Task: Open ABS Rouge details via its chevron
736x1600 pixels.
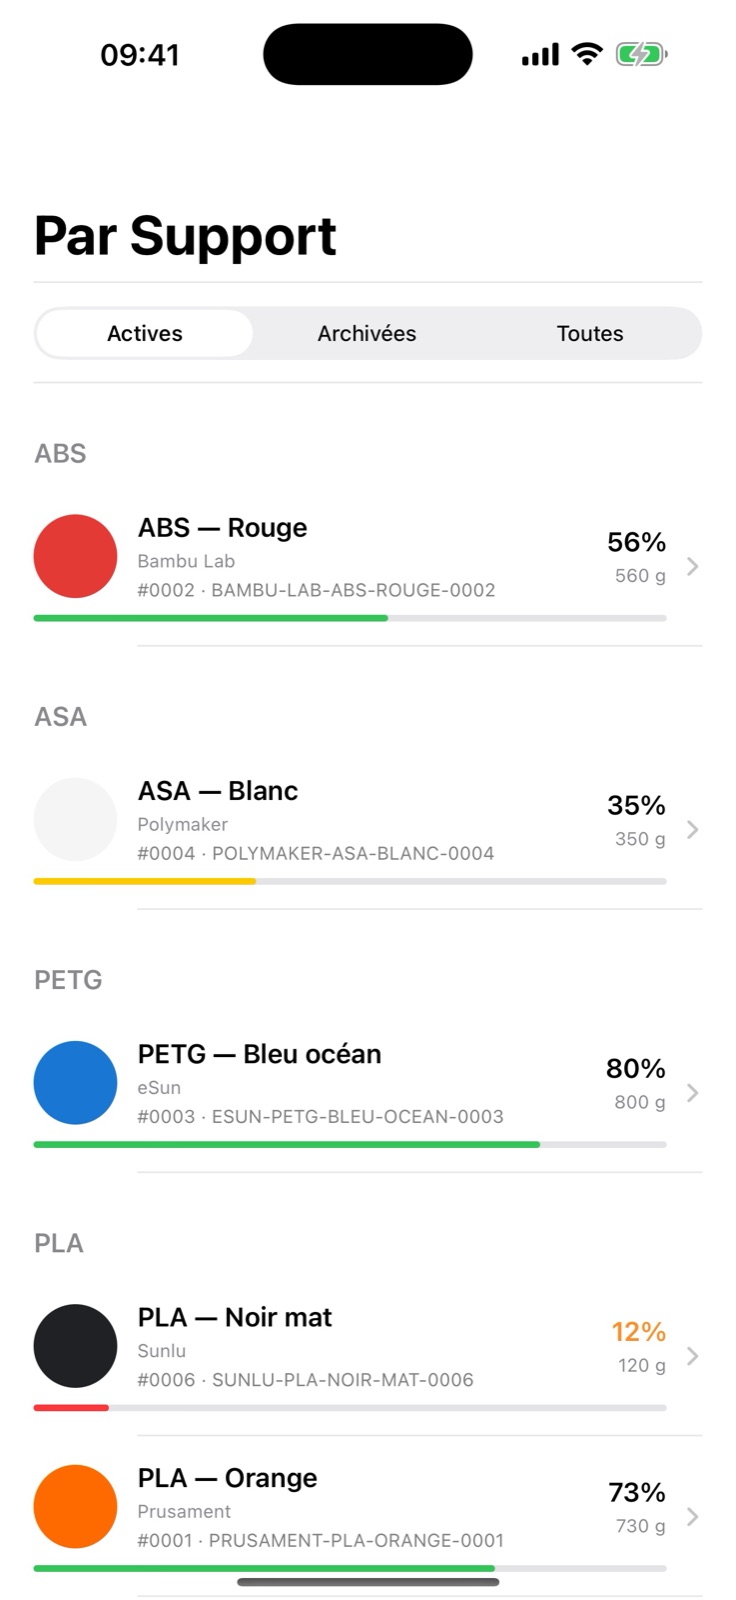Action: pos(692,566)
